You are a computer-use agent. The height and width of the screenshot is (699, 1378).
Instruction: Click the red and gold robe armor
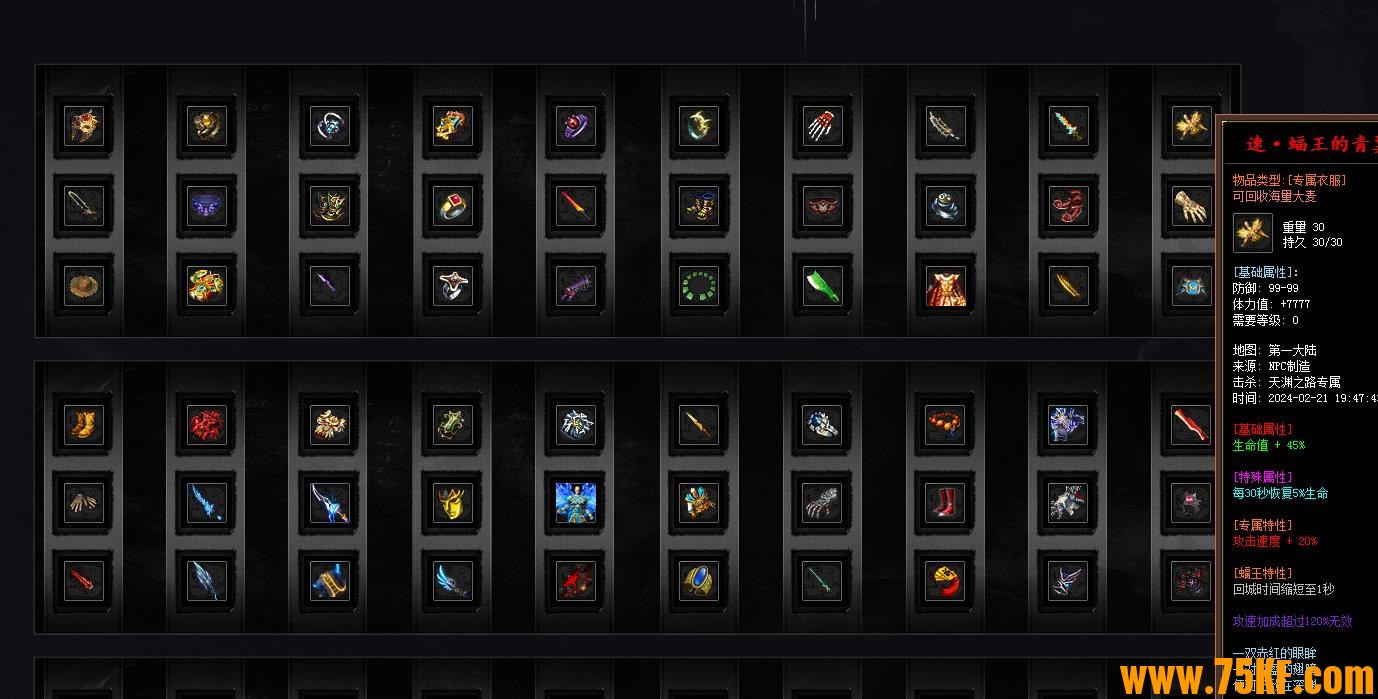click(945, 286)
